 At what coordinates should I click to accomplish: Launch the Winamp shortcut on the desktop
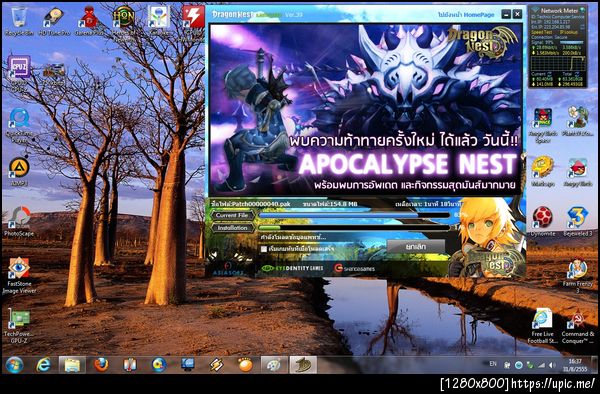543,172
